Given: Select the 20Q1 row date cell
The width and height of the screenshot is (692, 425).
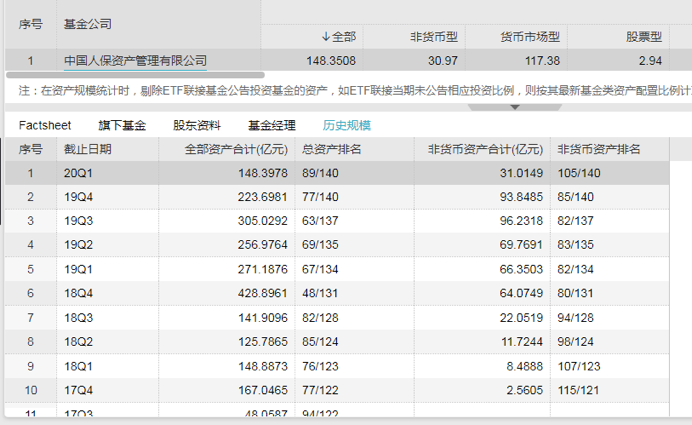Looking at the screenshot, I should point(78,173).
